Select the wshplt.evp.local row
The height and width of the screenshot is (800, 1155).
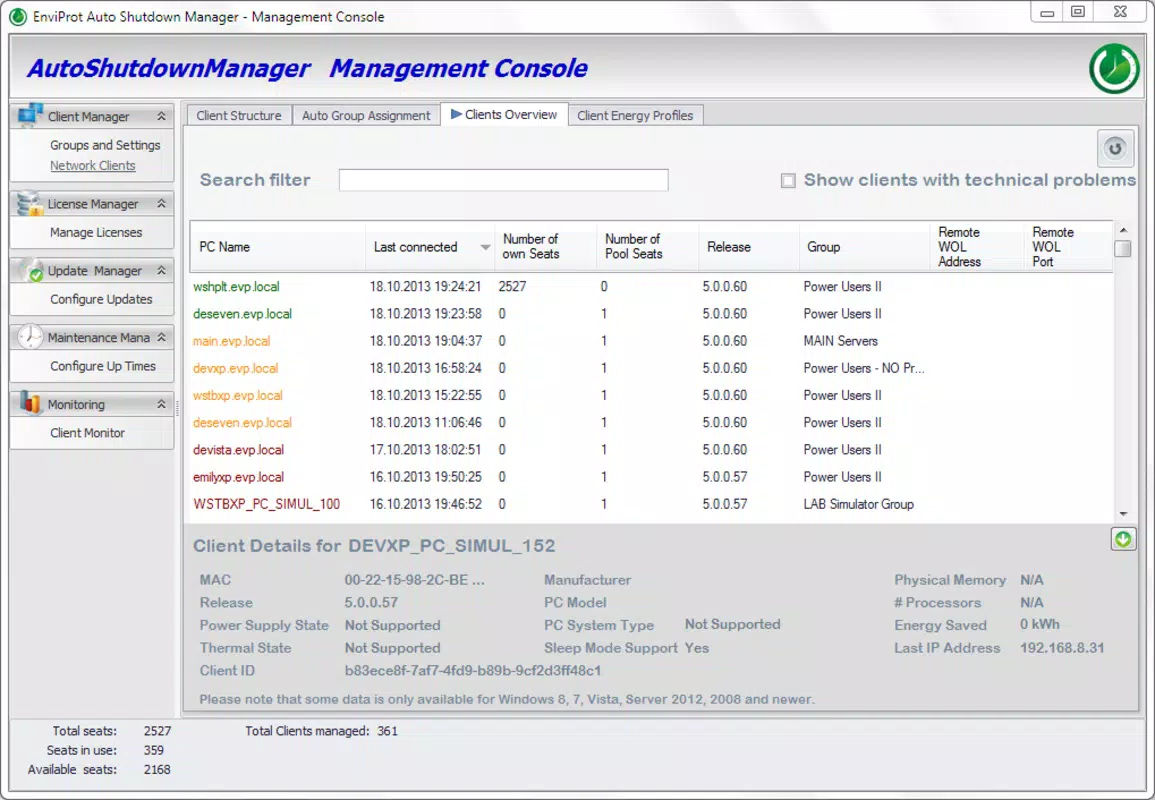651,287
